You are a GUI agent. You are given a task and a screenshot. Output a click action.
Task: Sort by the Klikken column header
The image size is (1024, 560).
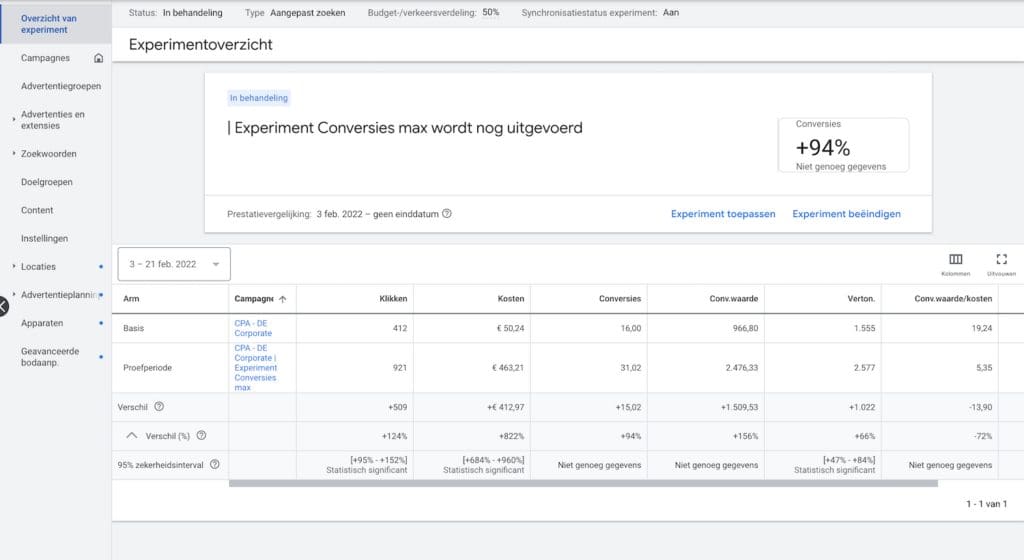[393, 299]
